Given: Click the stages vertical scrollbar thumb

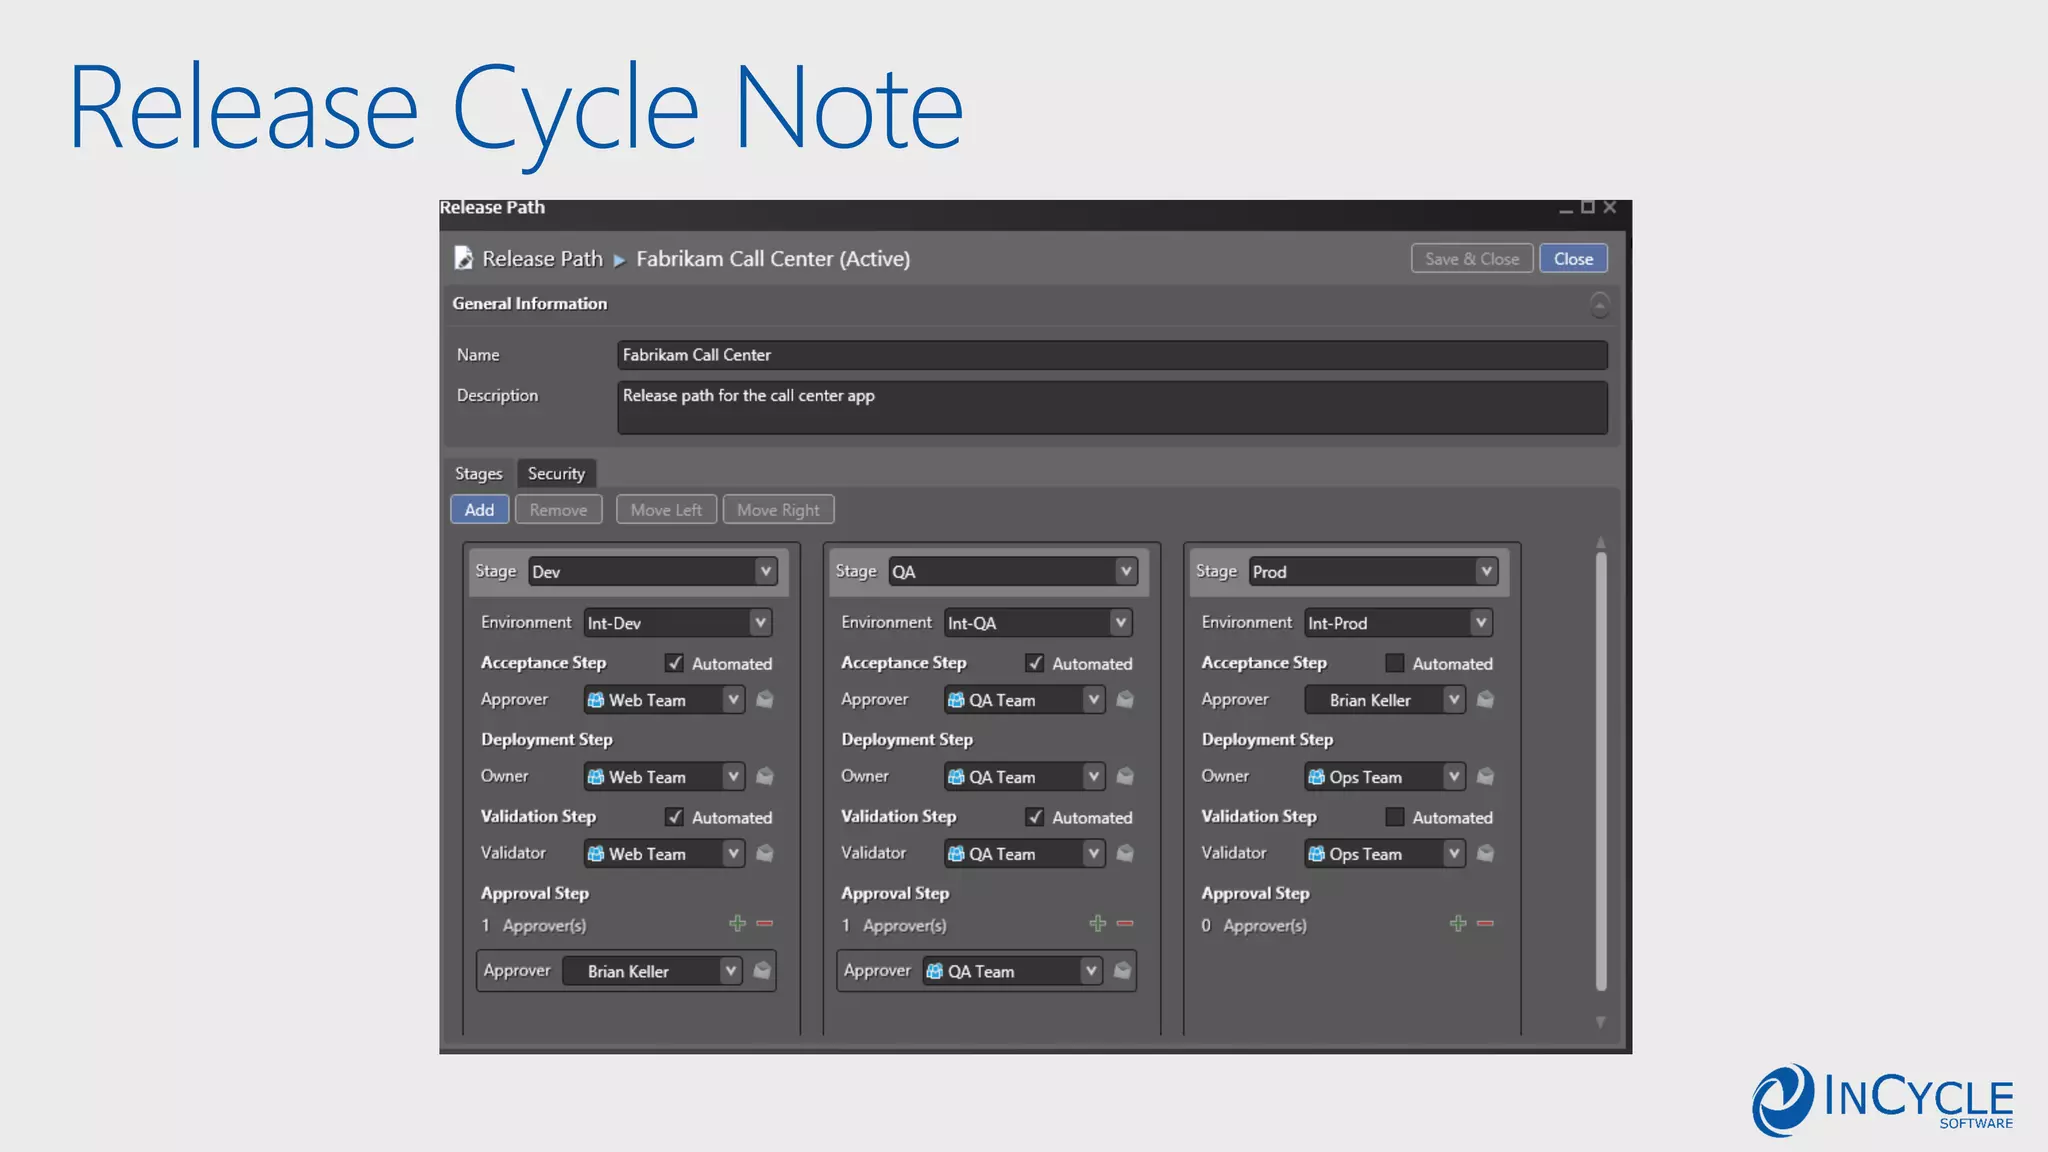Looking at the screenshot, I should tap(1601, 770).
